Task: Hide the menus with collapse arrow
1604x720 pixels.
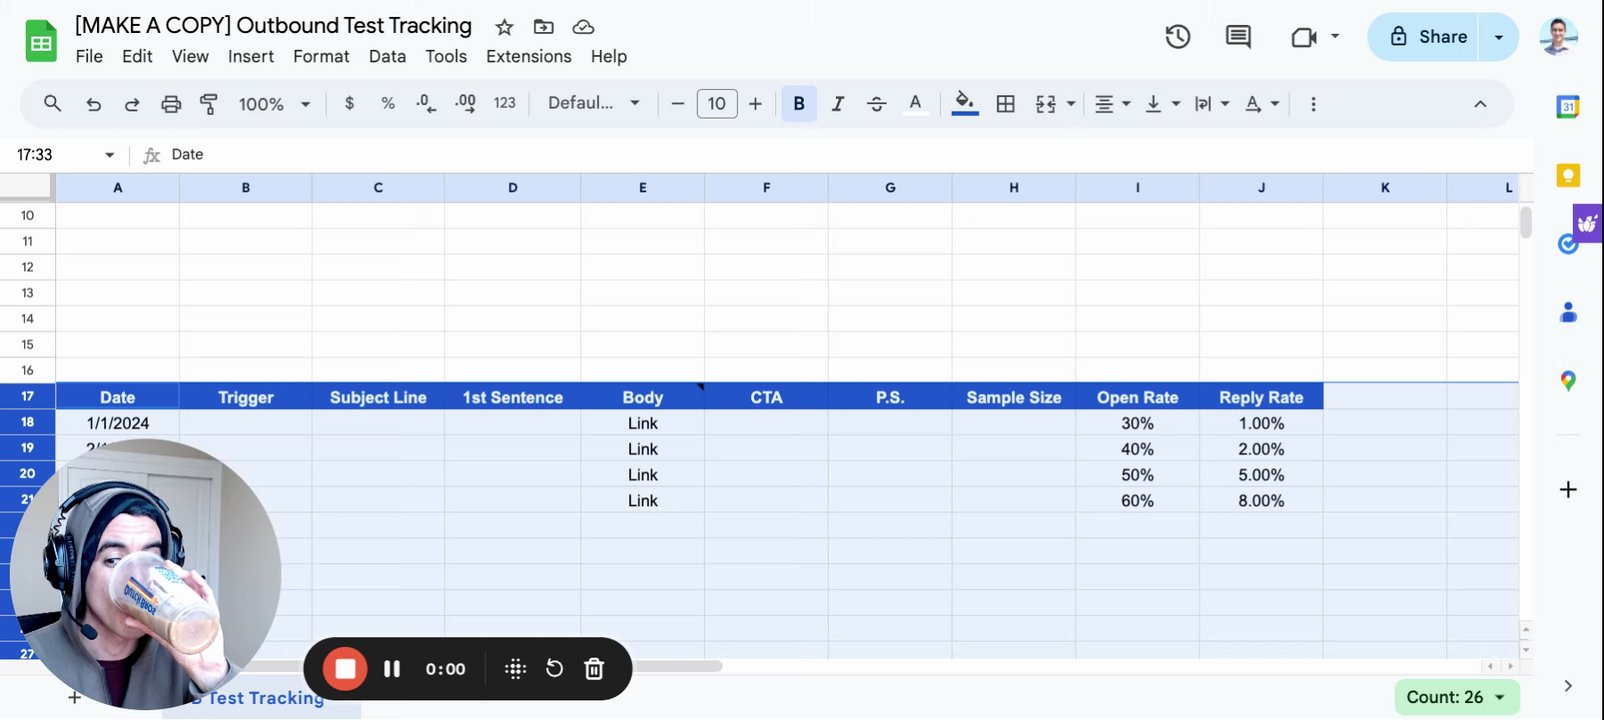Action: tap(1480, 103)
